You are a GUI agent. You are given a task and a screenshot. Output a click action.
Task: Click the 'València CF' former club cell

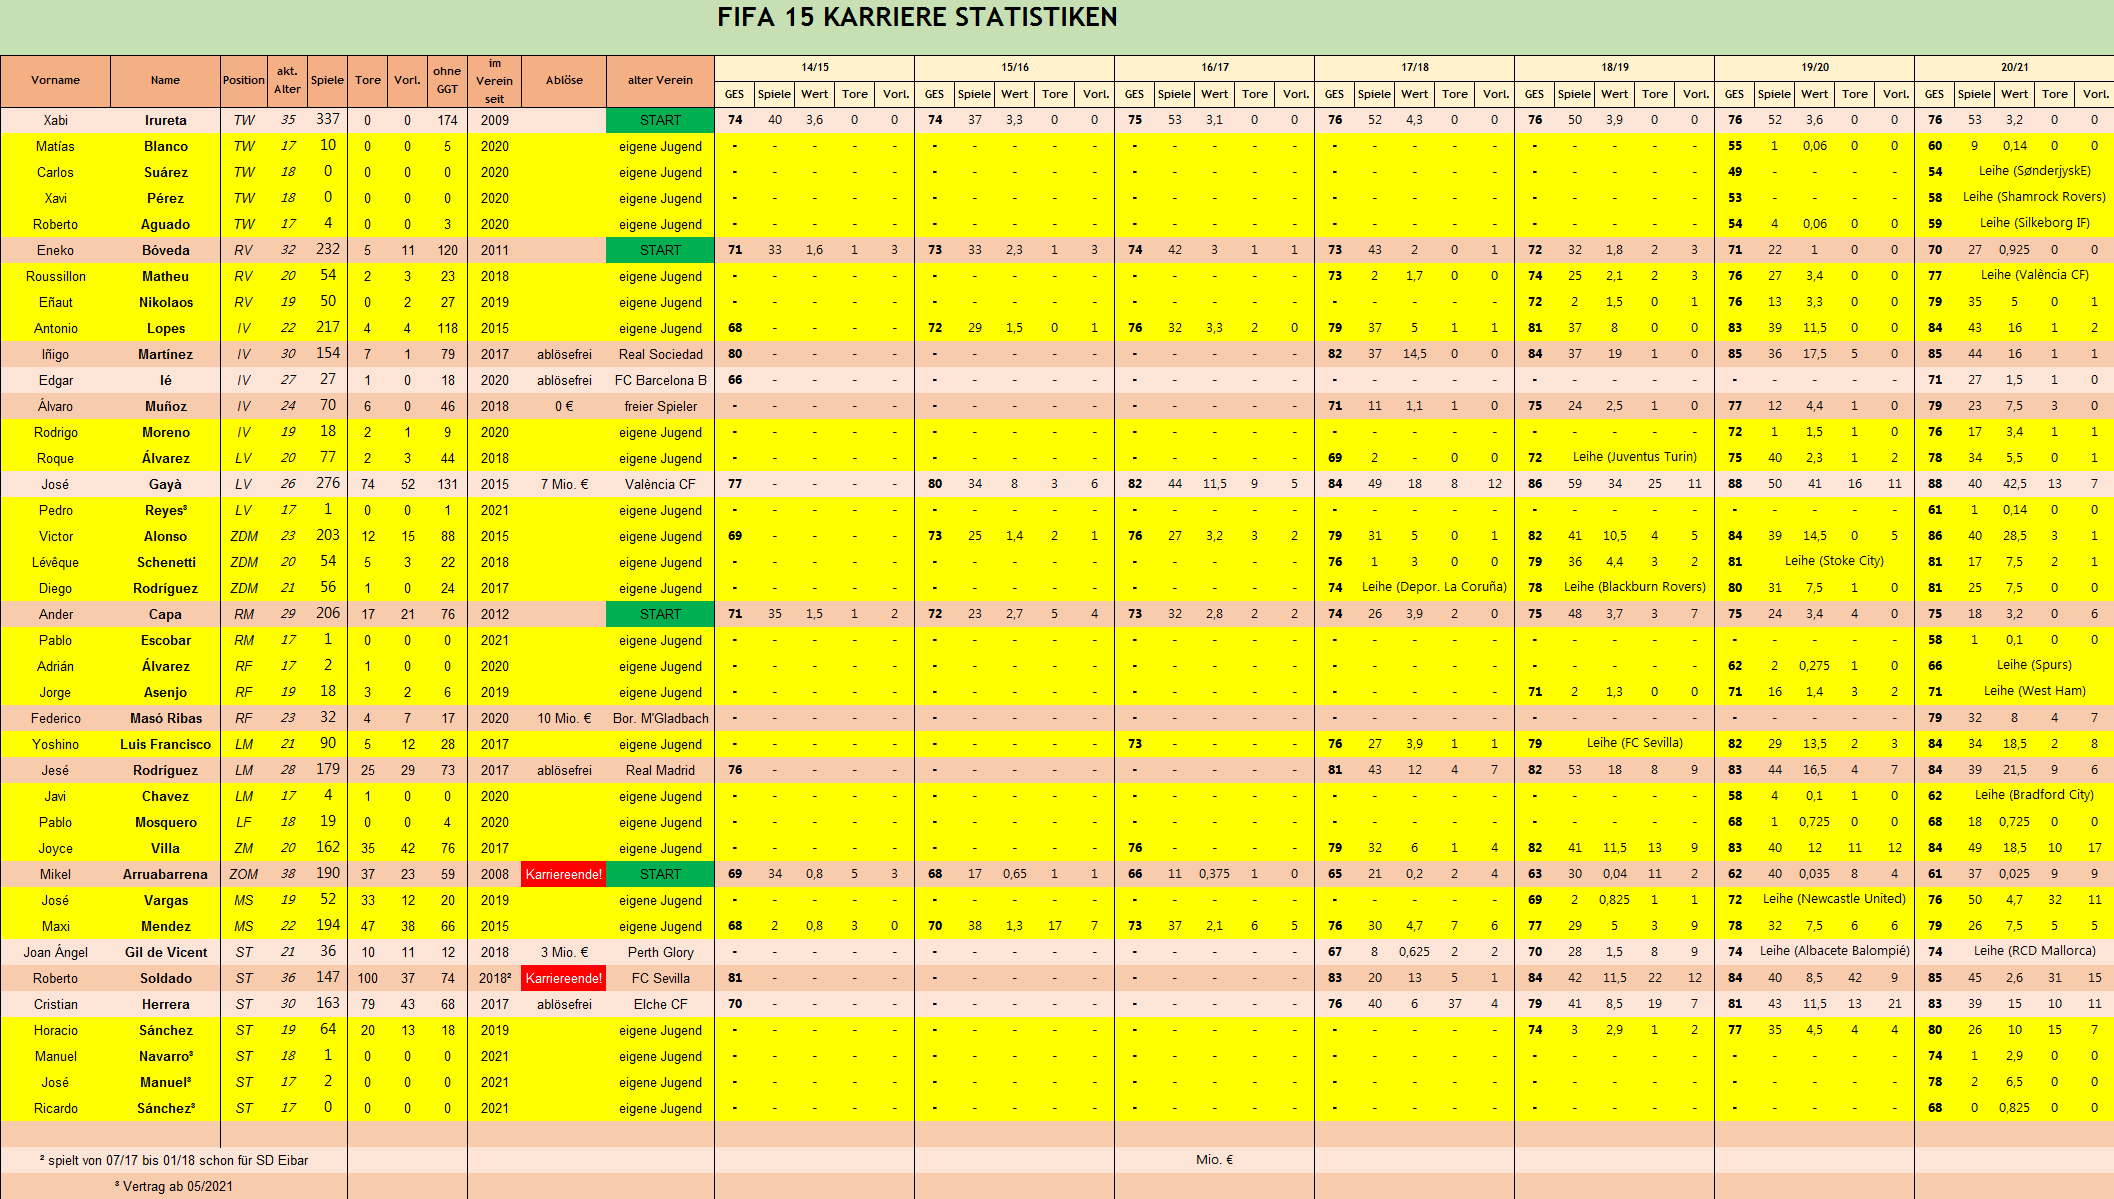(660, 484)
